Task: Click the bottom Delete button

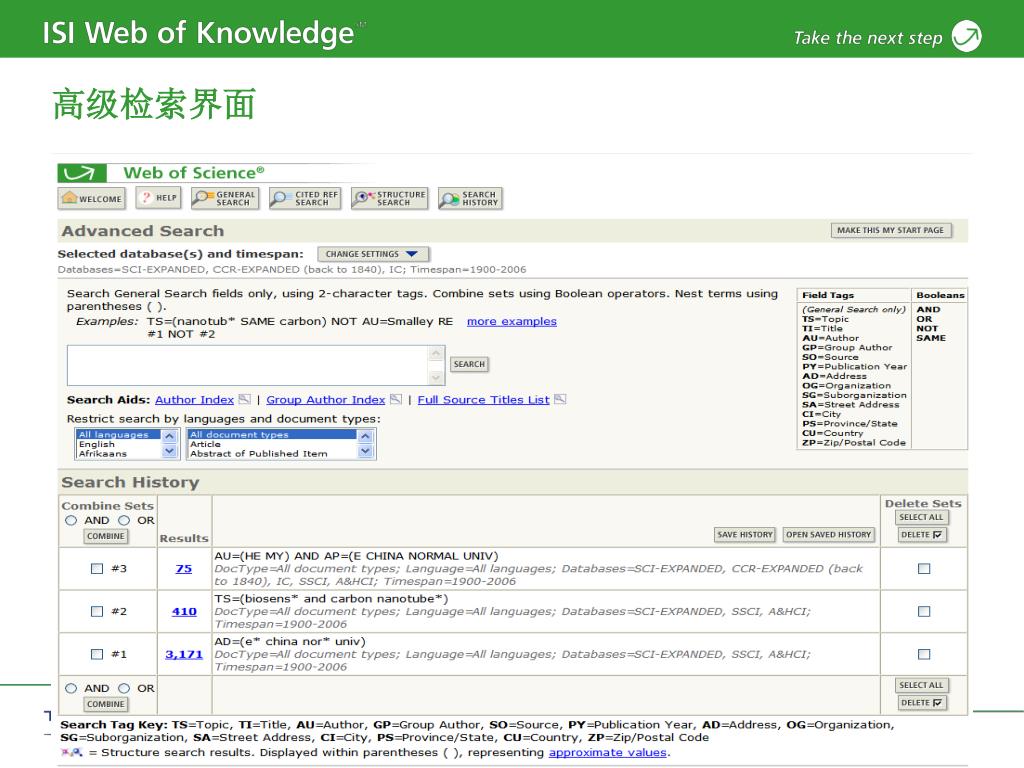Action: [x=921, y=703]
